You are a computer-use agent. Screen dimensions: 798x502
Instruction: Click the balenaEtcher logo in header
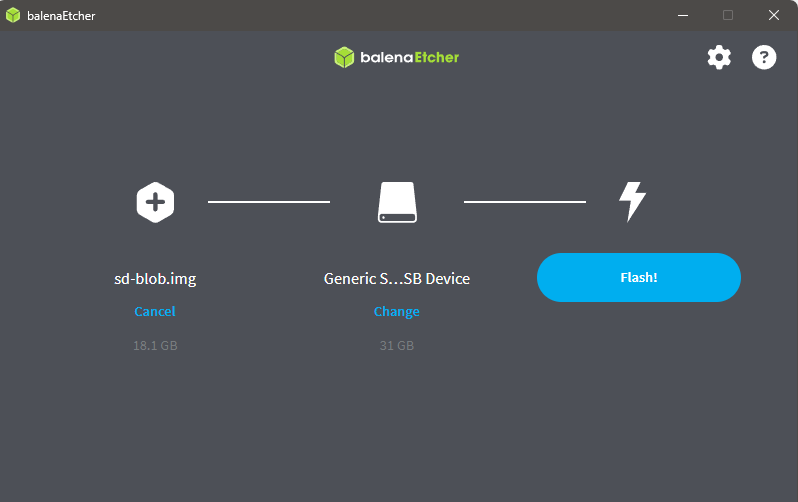click(396, 57)
